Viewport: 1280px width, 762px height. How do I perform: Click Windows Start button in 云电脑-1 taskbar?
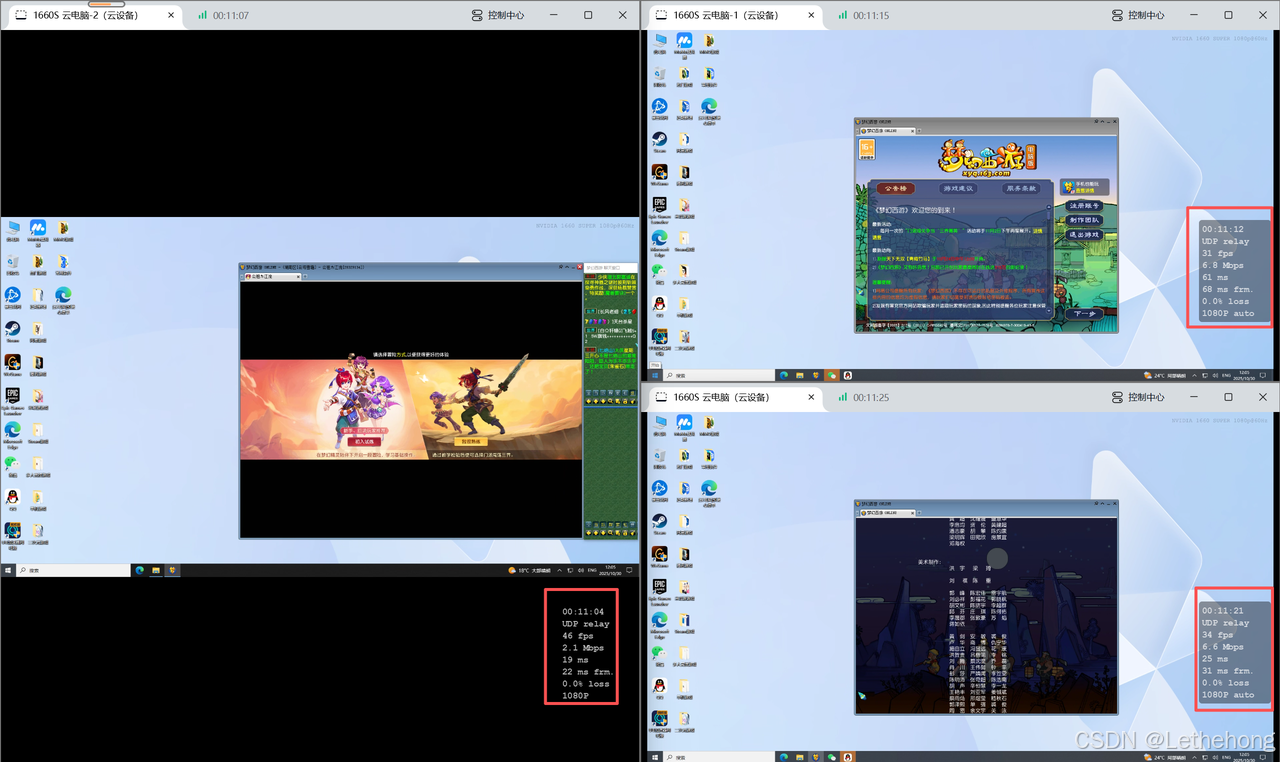coord(655,375)
